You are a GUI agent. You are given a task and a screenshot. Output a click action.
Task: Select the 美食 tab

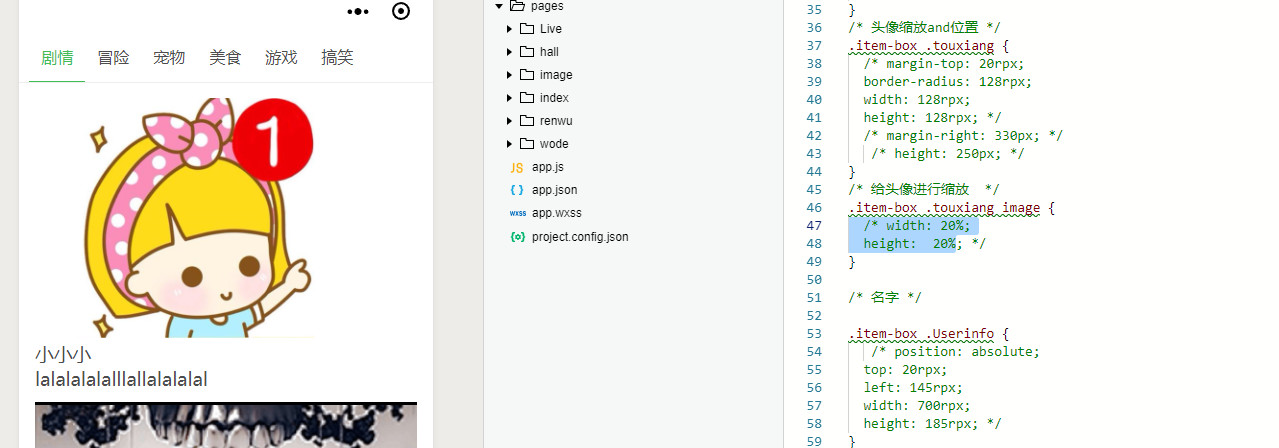tap(225, 58)
